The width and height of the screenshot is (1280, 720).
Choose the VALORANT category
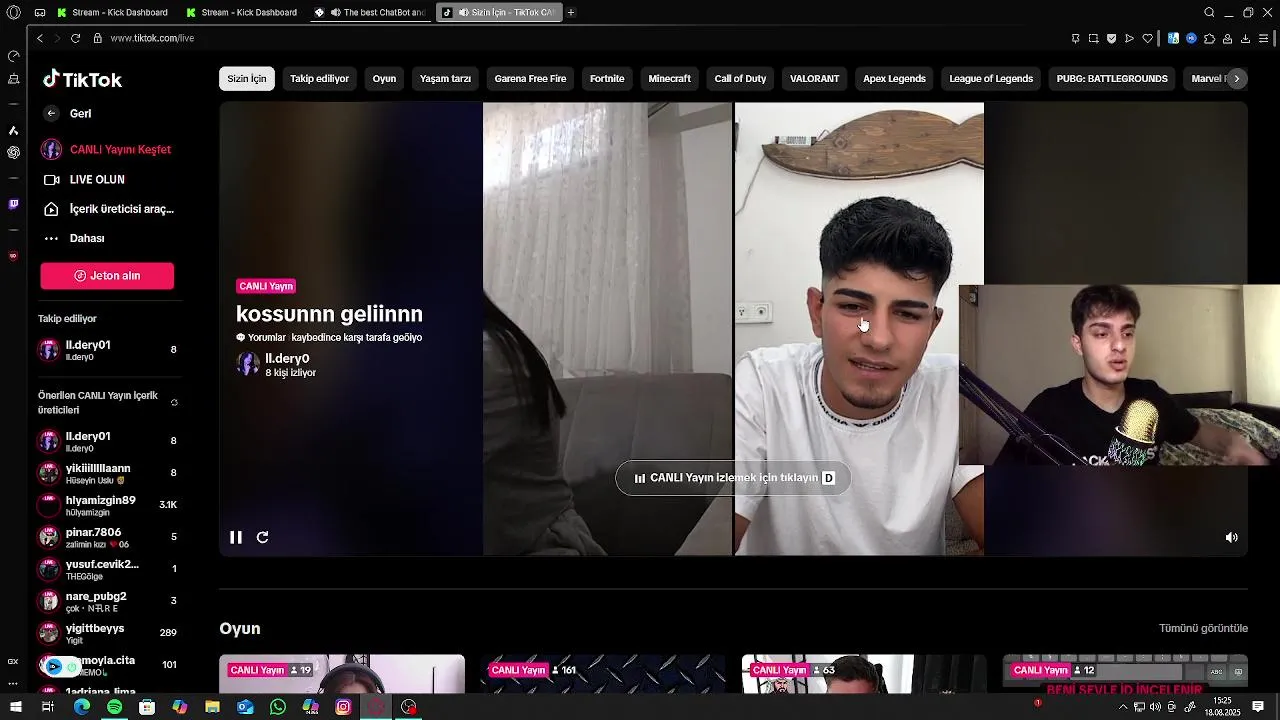pyautogui.click(x=814, y=79)
